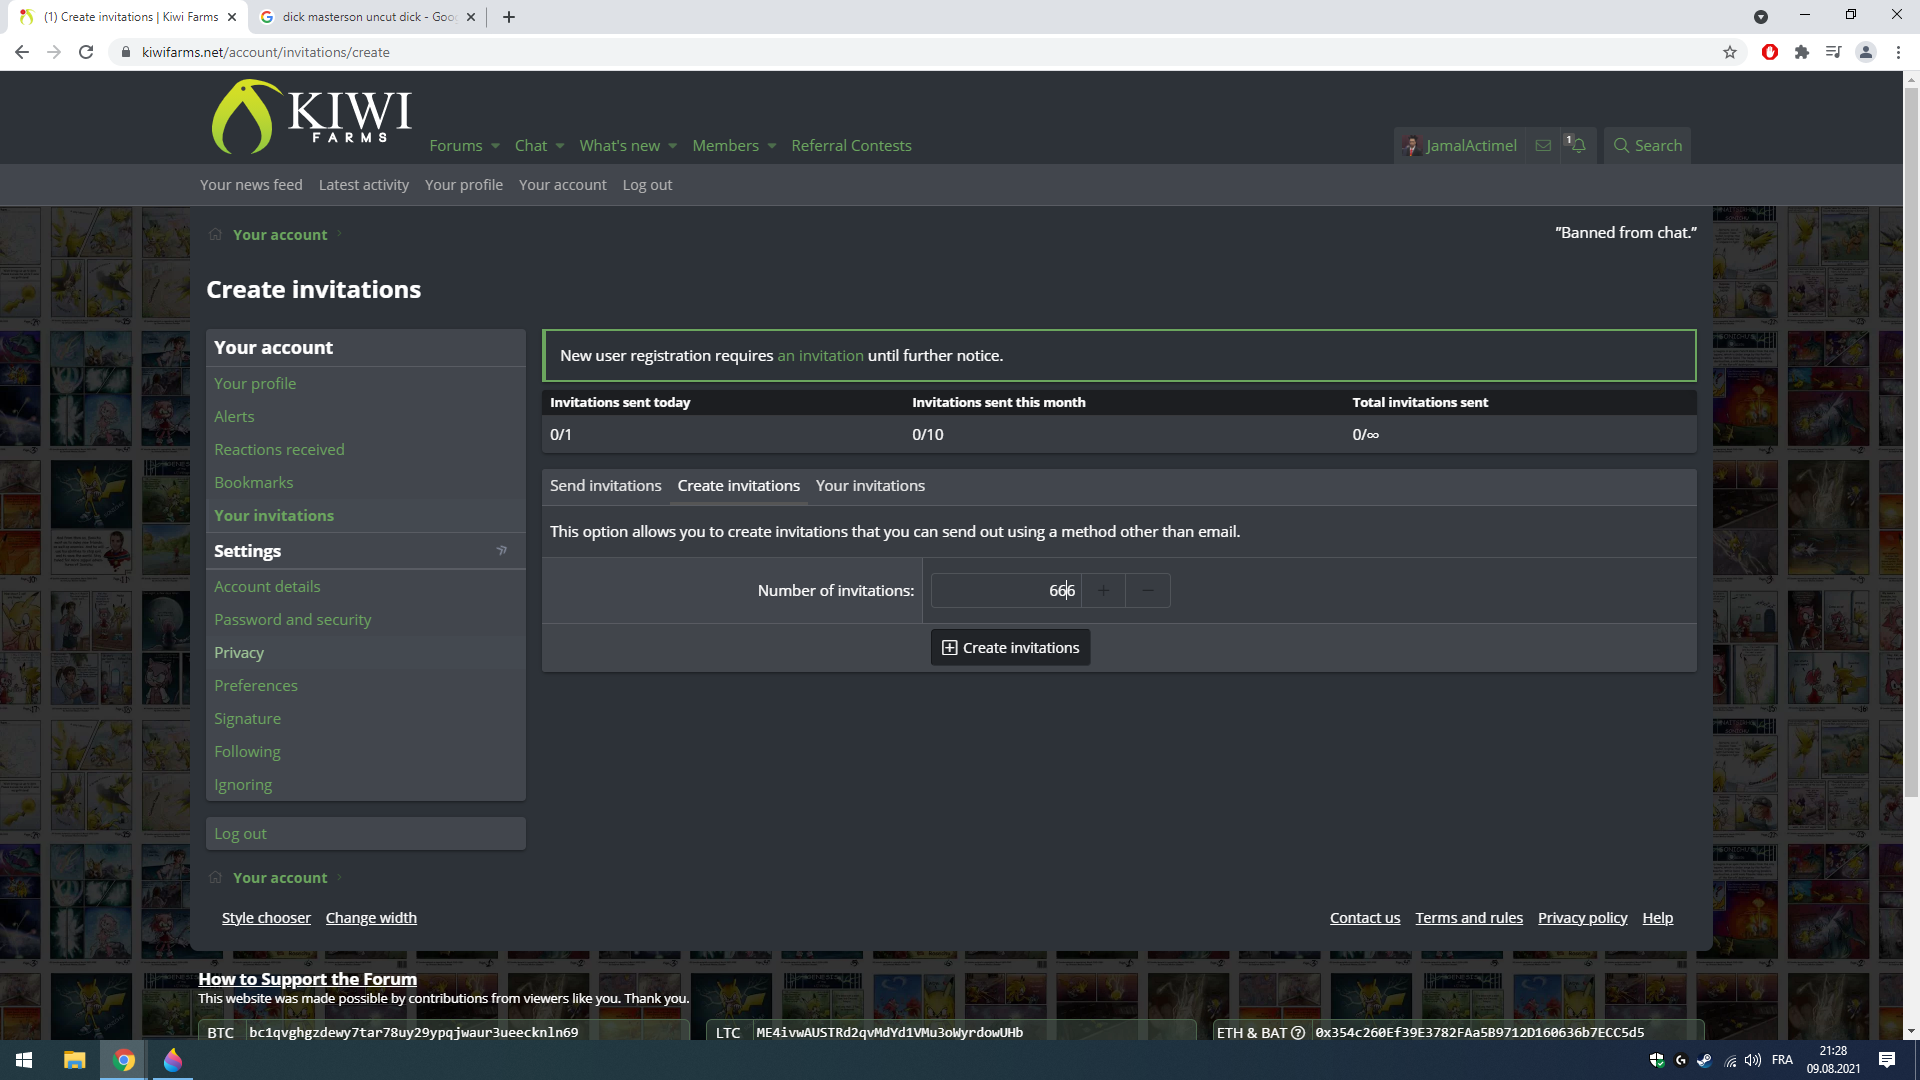The width and height of the screenshot is (1920, 1080).
Task: Switch to the Google search browser tab
Action: 367,17
